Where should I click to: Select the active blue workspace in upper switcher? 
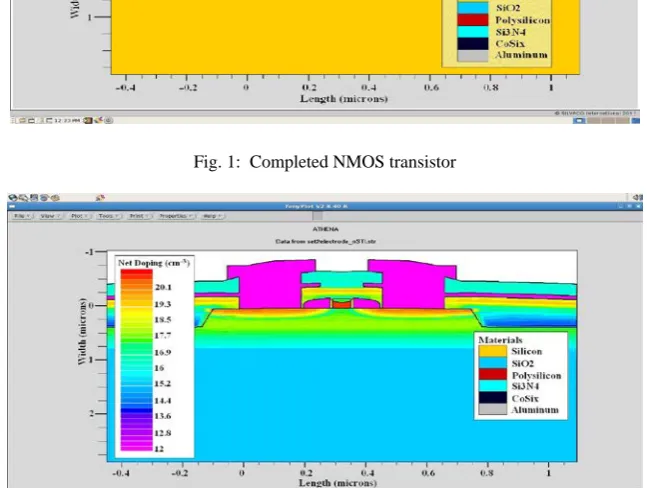tap(579, 120)
